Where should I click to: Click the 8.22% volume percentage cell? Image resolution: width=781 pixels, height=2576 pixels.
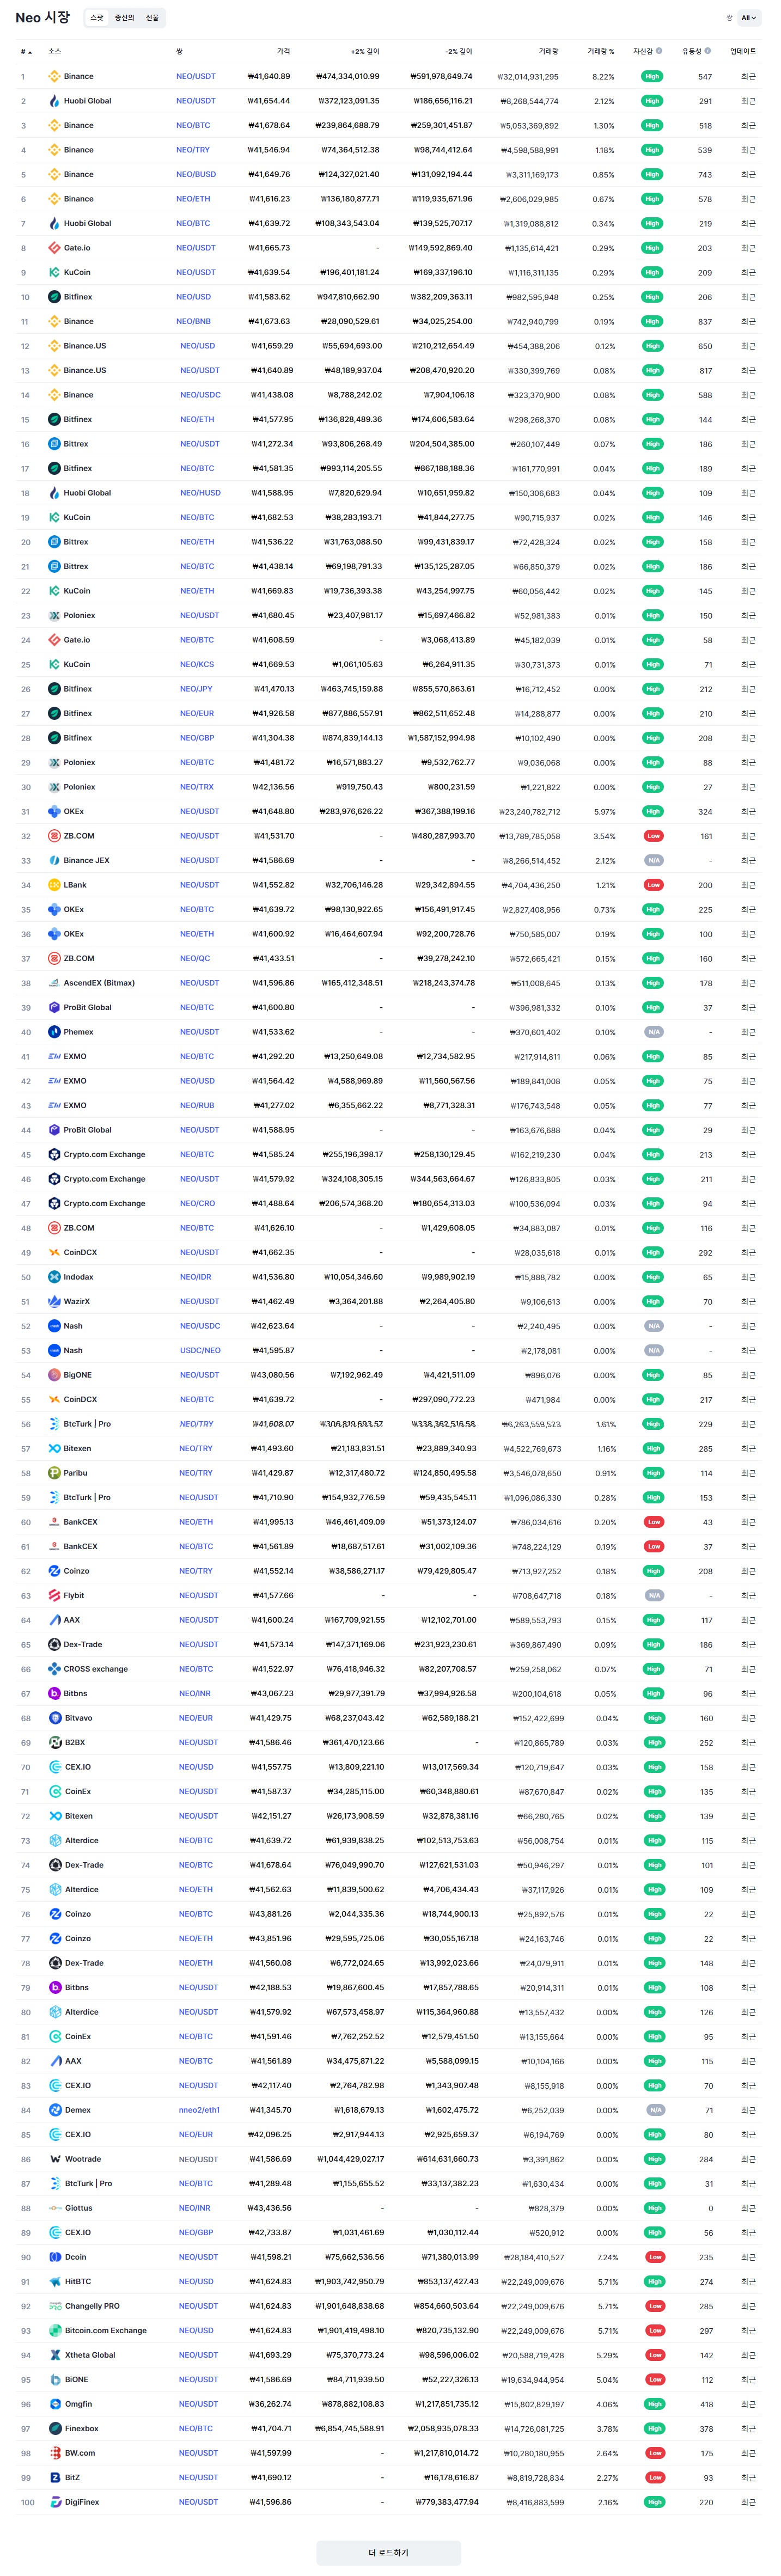click(x=603, y=76)
